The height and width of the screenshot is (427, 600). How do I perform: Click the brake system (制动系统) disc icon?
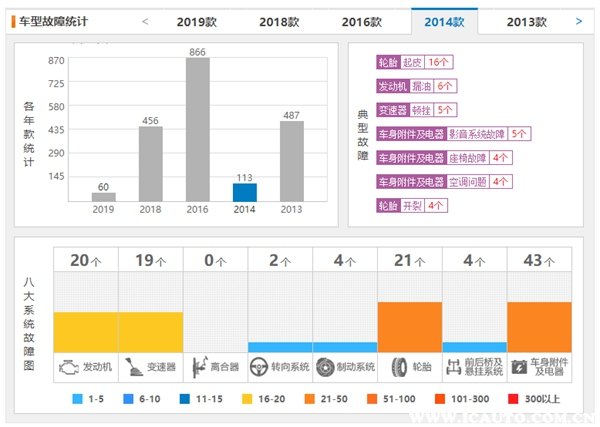[x=326, y=367]
